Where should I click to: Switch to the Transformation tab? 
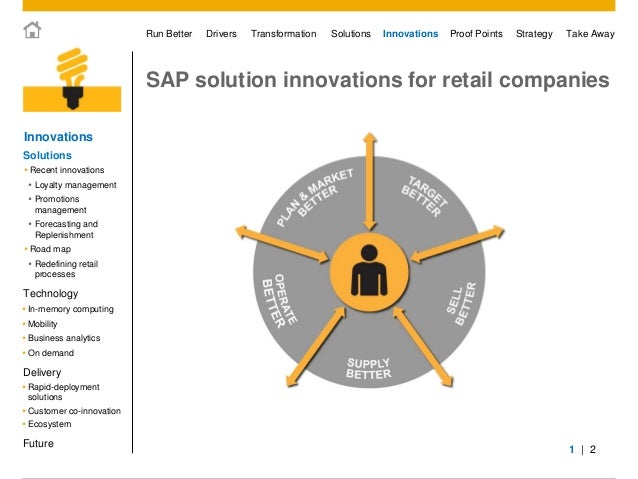(284, 34)
